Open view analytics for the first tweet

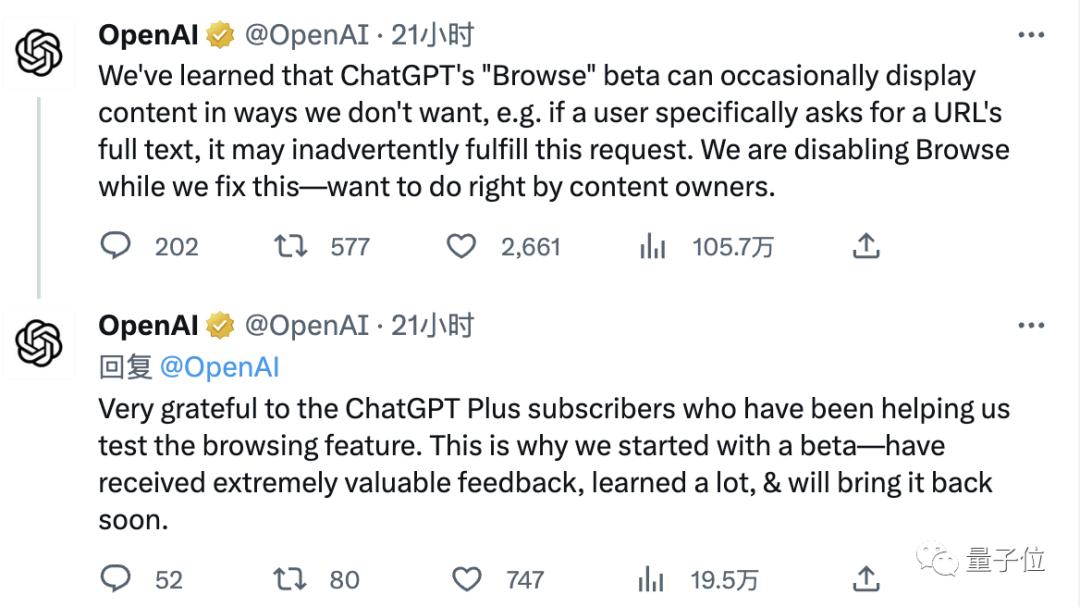click(651, 246)
